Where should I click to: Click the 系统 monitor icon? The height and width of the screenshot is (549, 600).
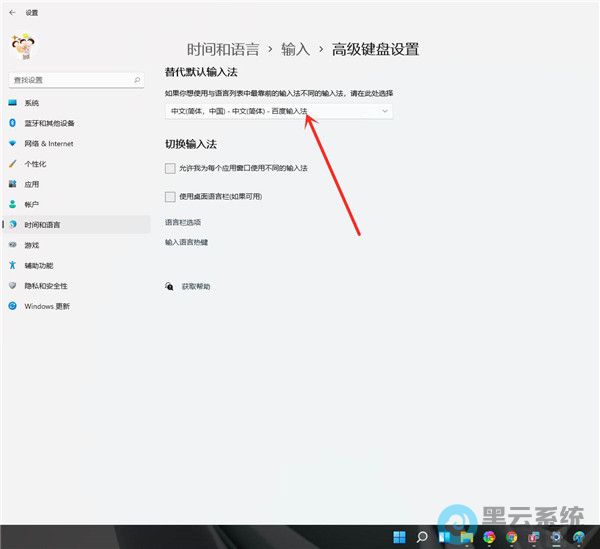click(x=13, y=103)
